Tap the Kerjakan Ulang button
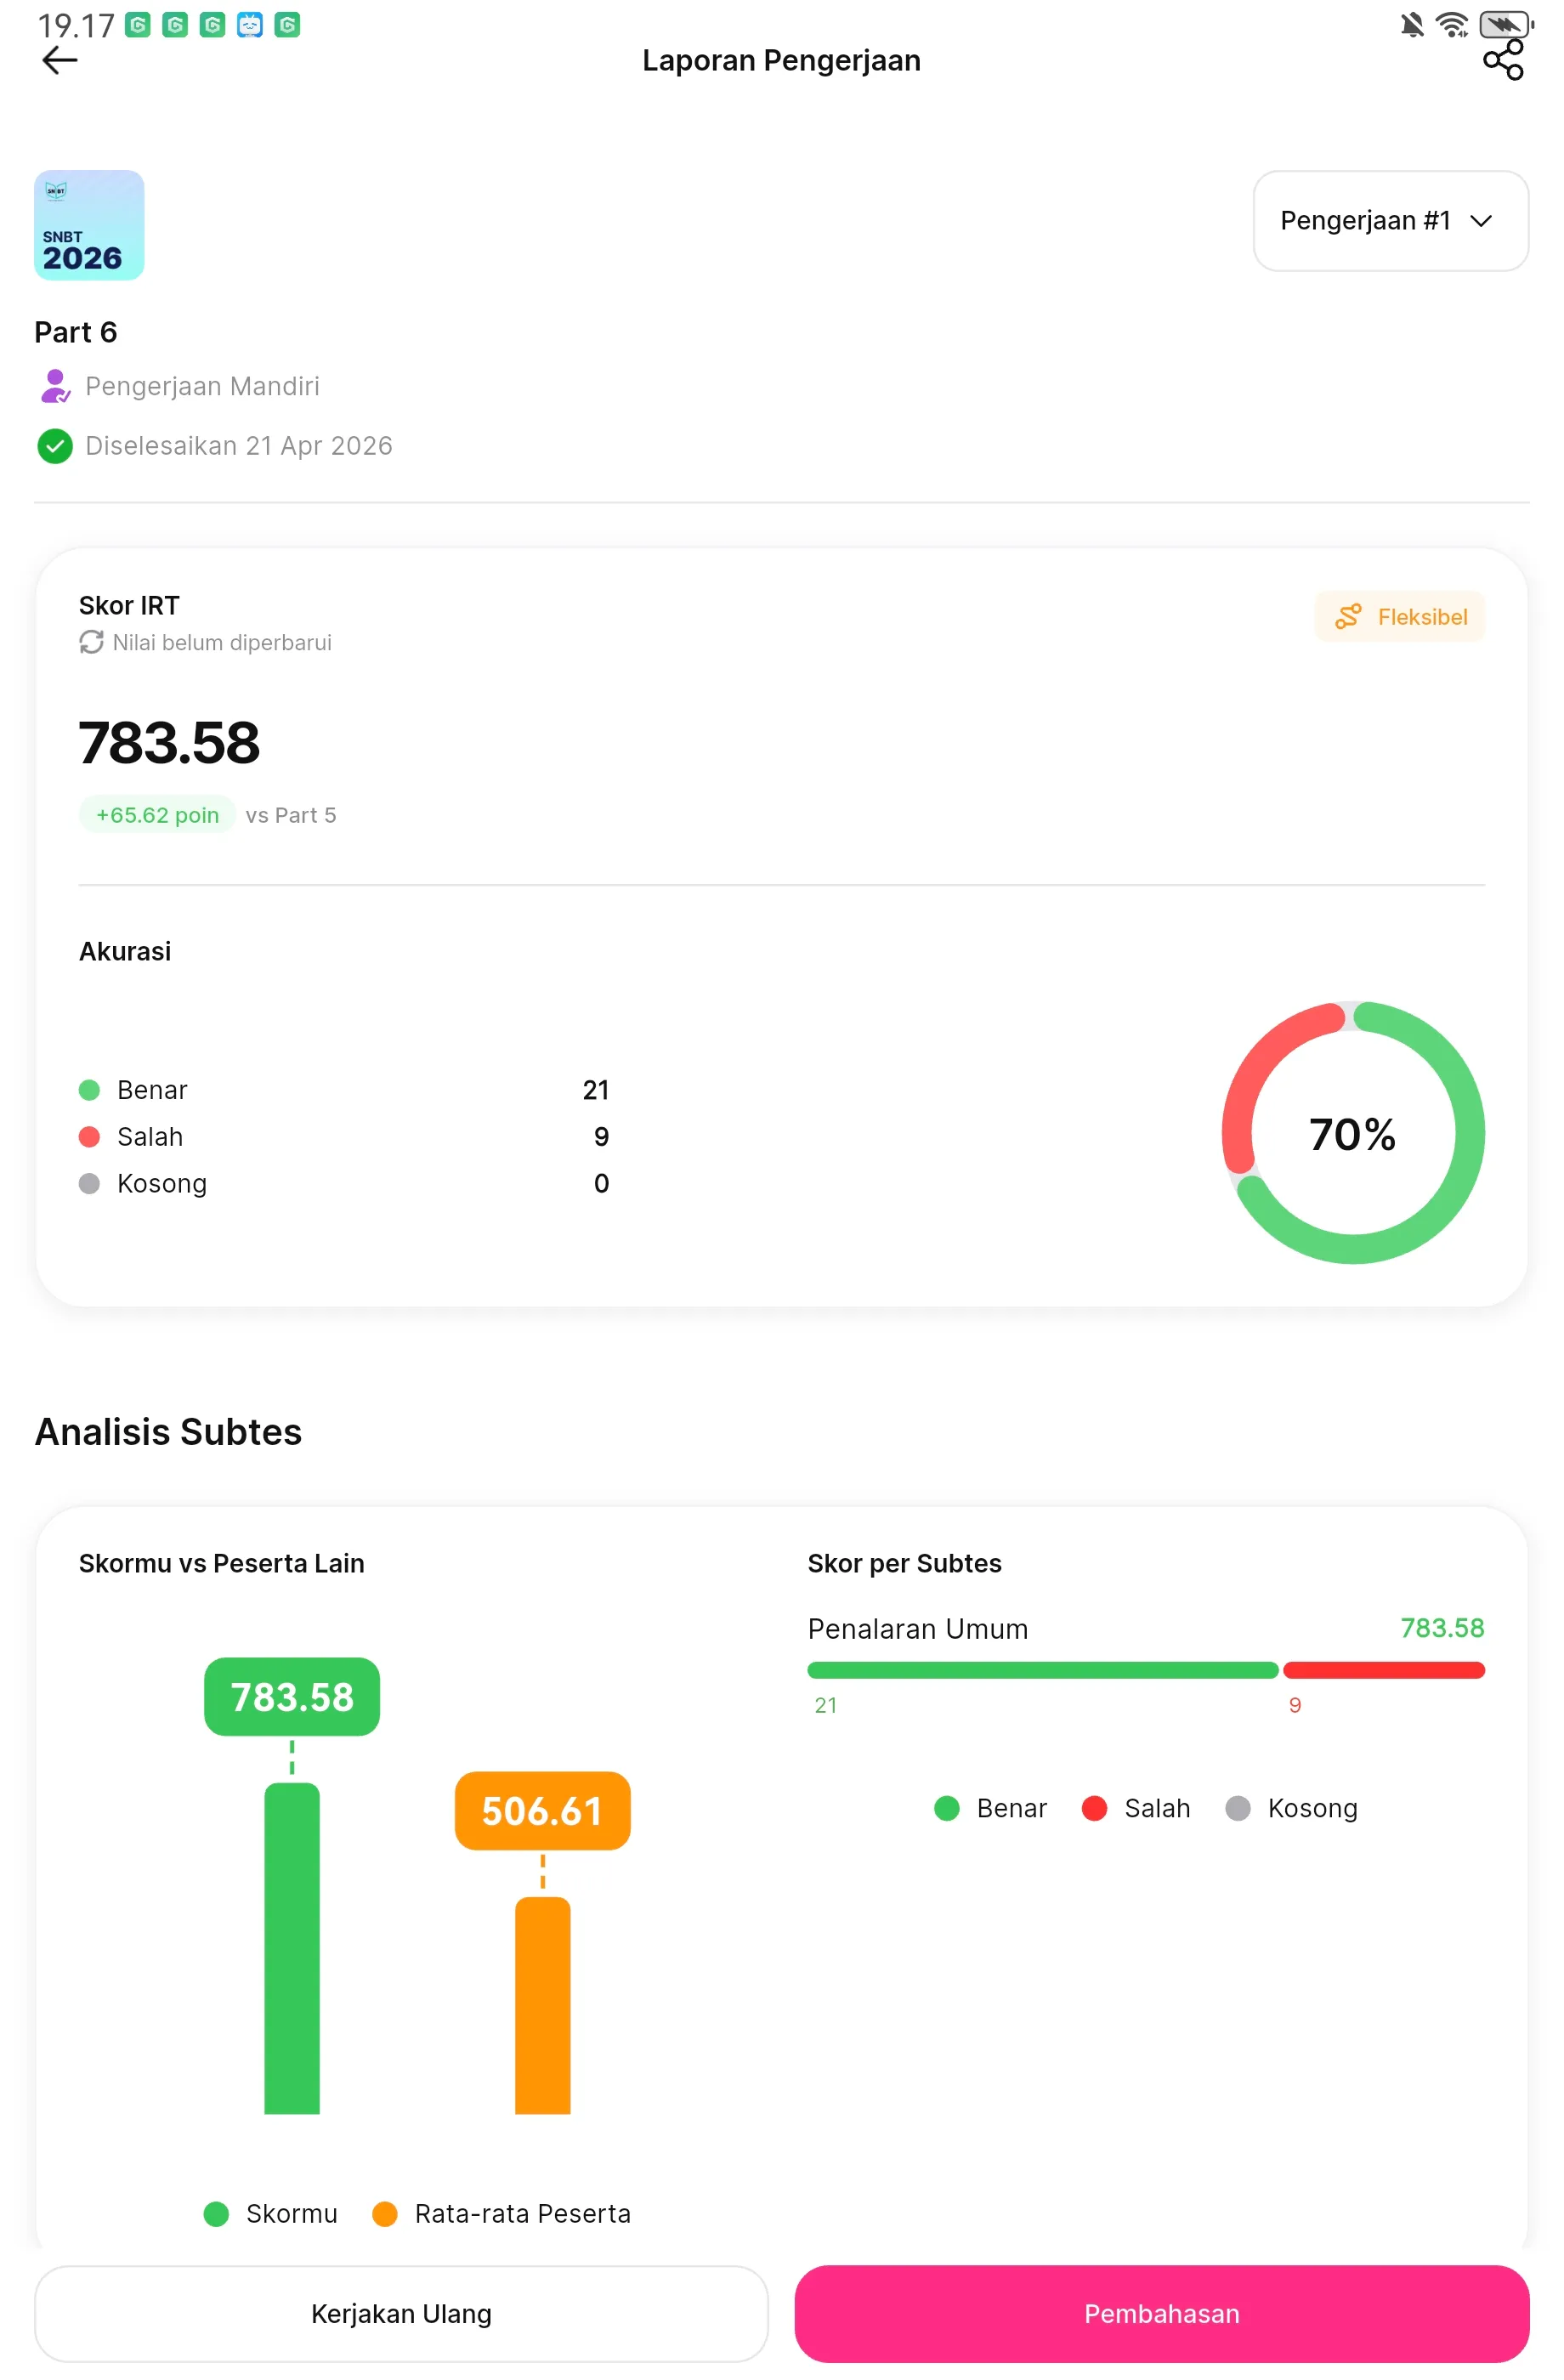This screenshot has width=1564, height=2380. 401,2314
